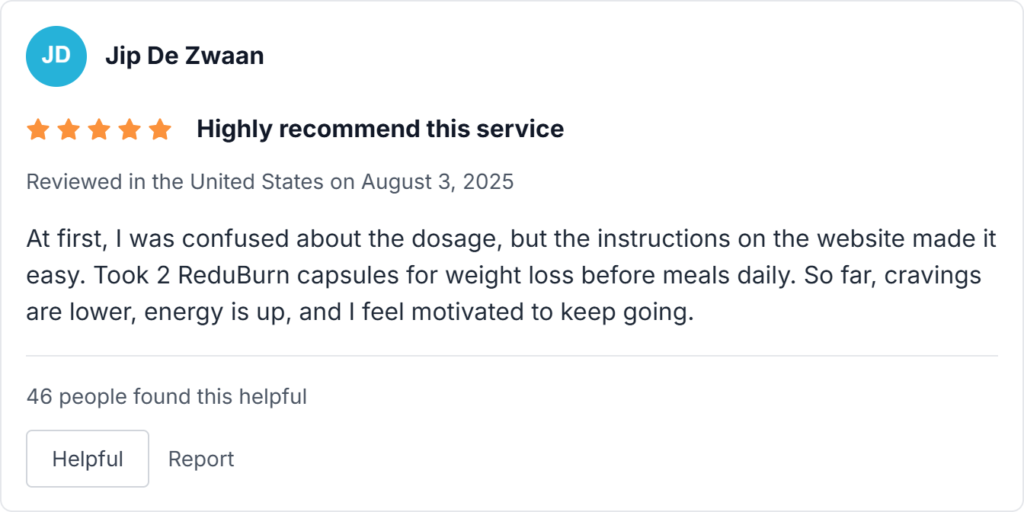The width and height of the screenshot is (1024, 512).
Task: Click the second orange star
Action: click(69, 129)
